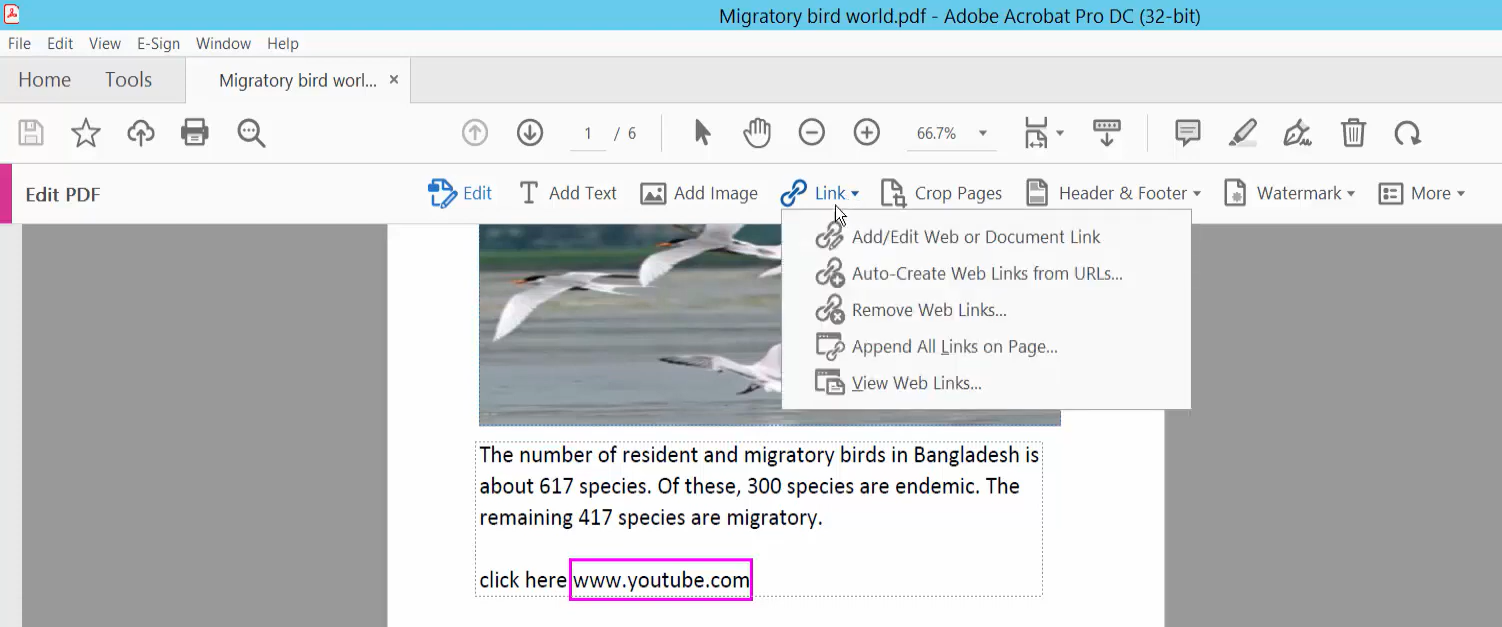Switch to the Tools tab

128,80
